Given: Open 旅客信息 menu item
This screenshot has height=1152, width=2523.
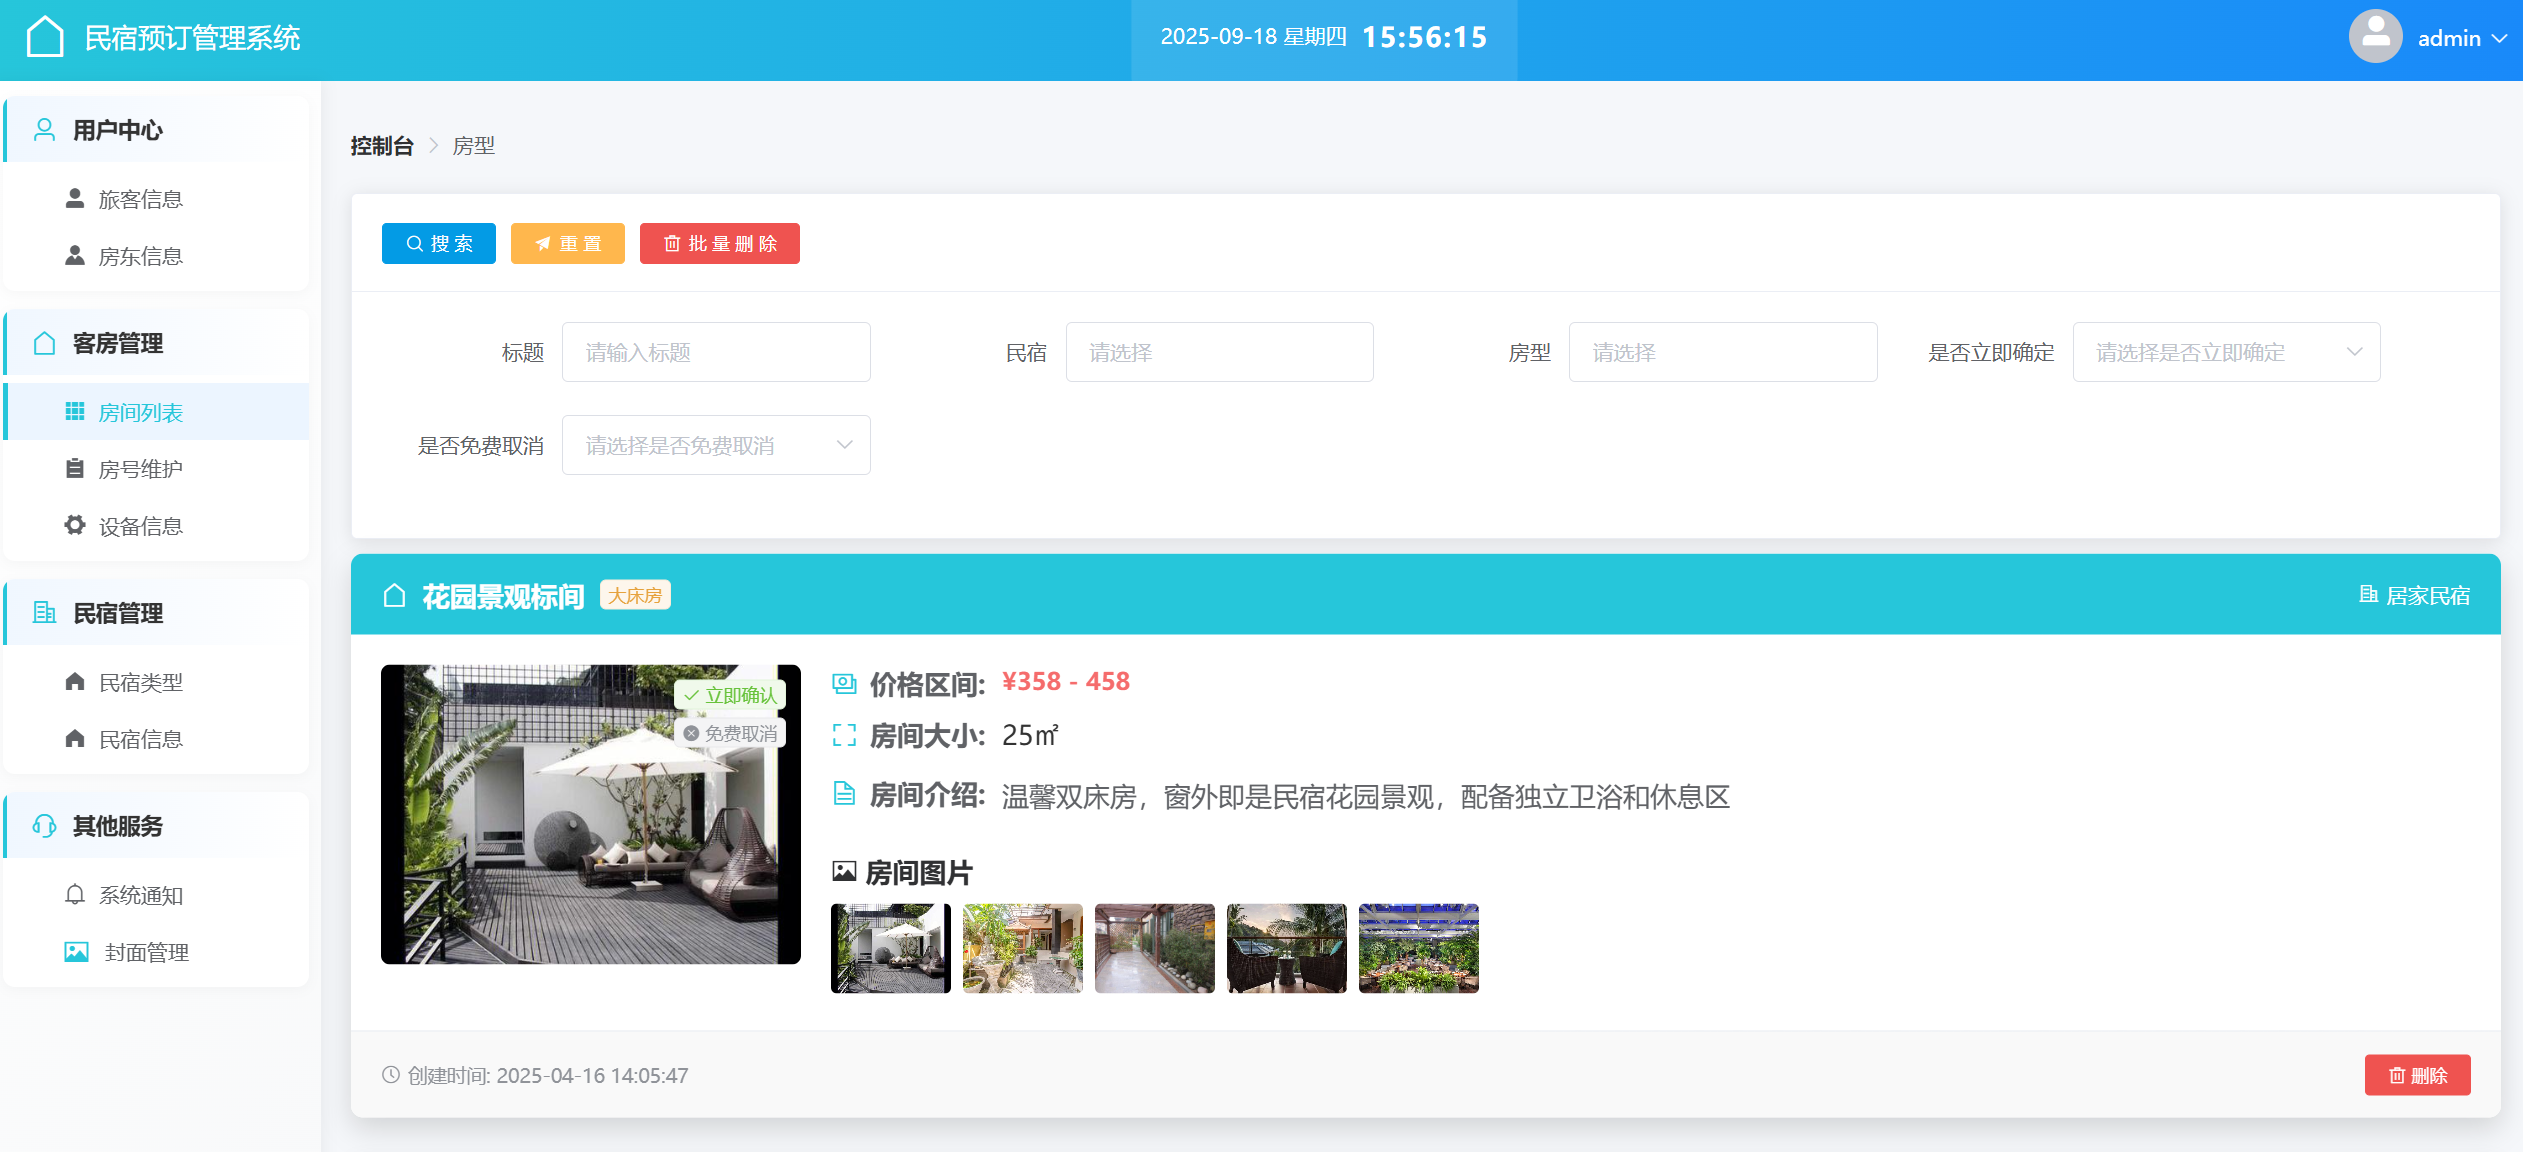Looking at the screenshot, I should point(157,199).
